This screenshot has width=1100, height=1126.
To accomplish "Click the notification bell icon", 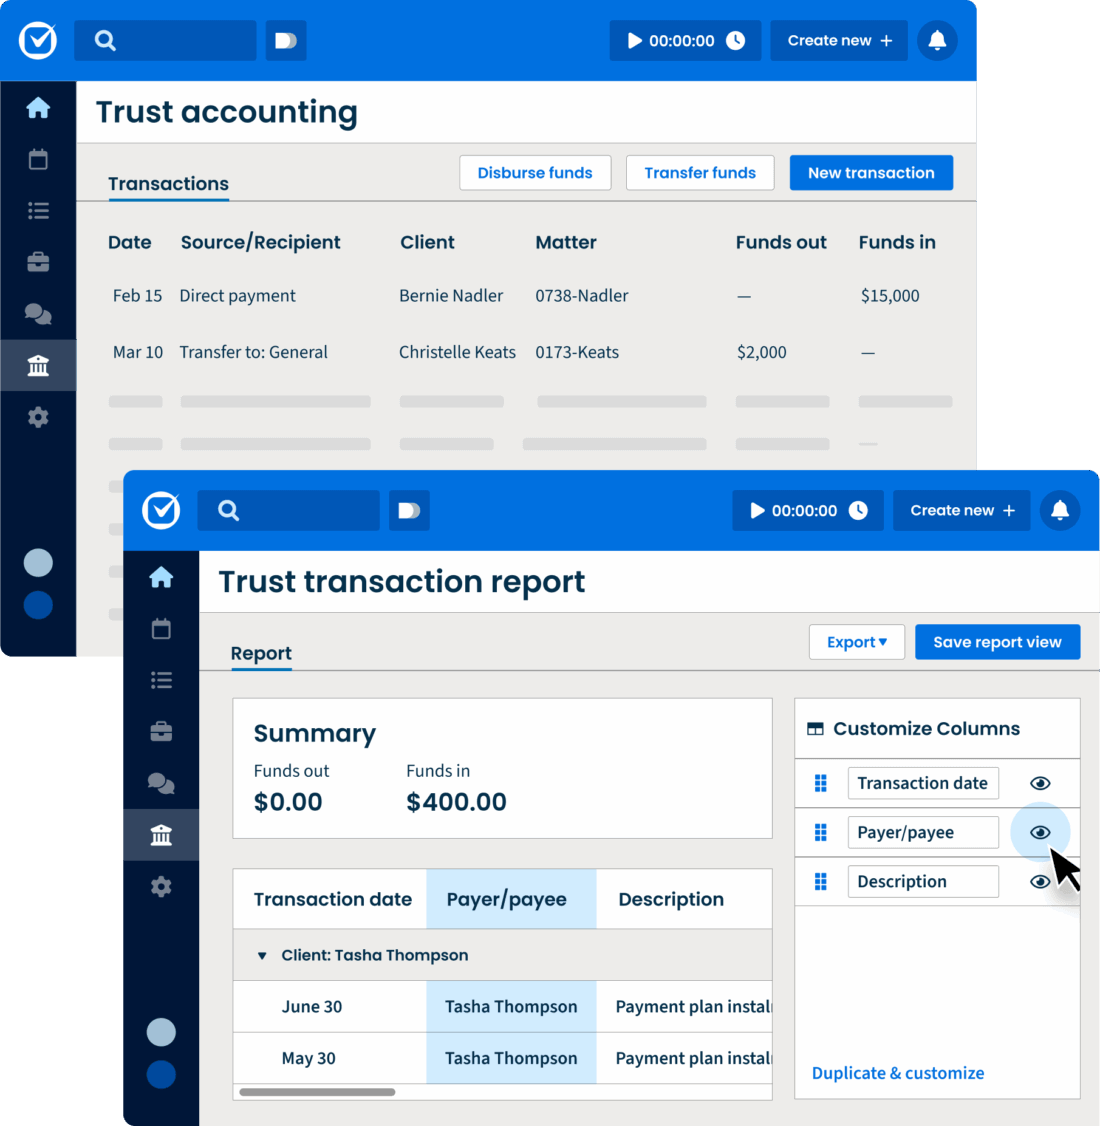I will [1060, 510].
